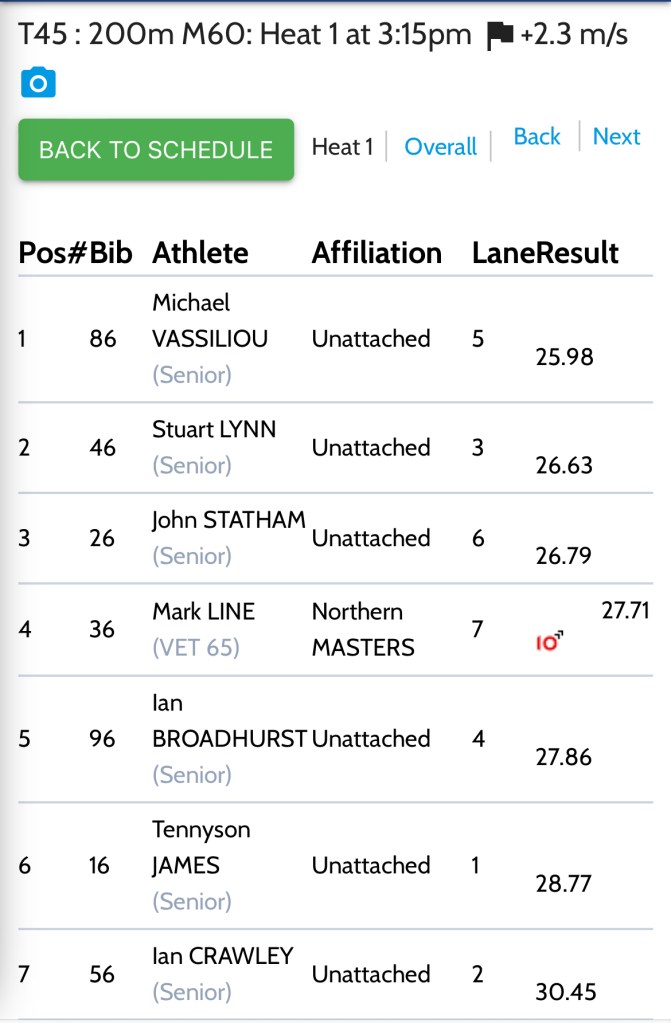
Task: Sort by the Athlete column header
Action: pos(200,253)
